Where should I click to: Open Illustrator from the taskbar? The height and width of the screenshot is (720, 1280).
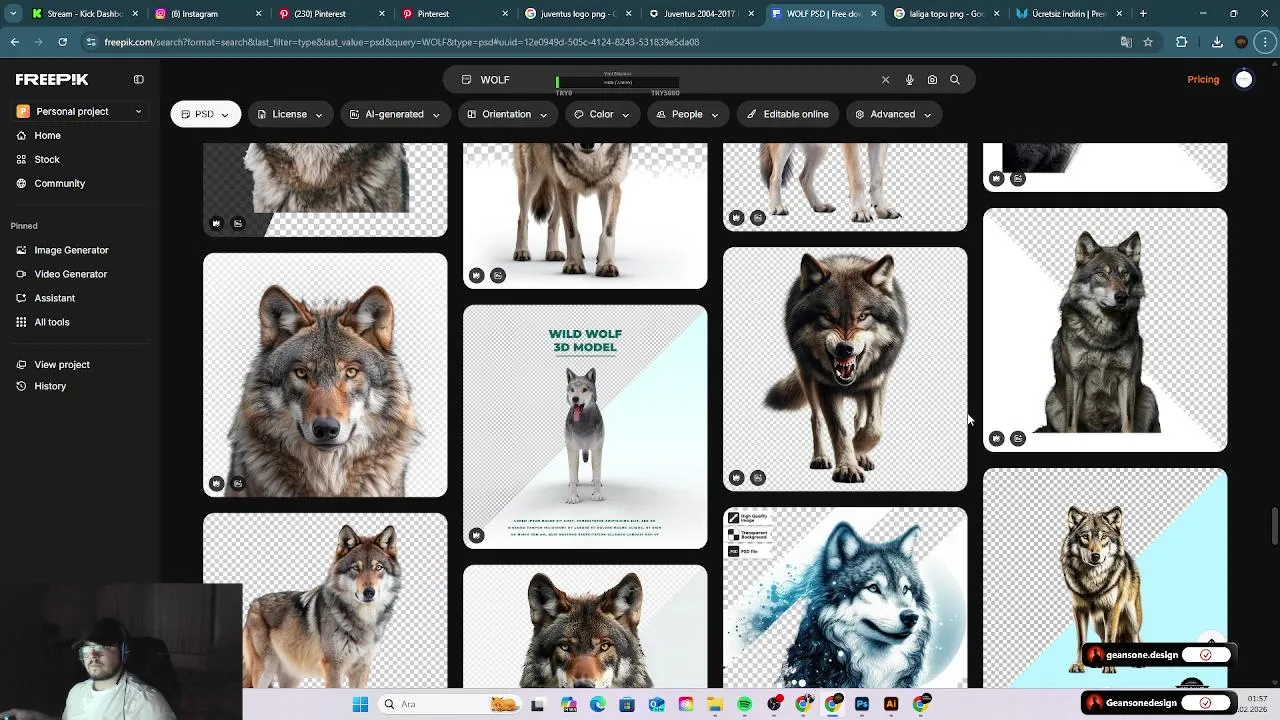tap(891, 704)
